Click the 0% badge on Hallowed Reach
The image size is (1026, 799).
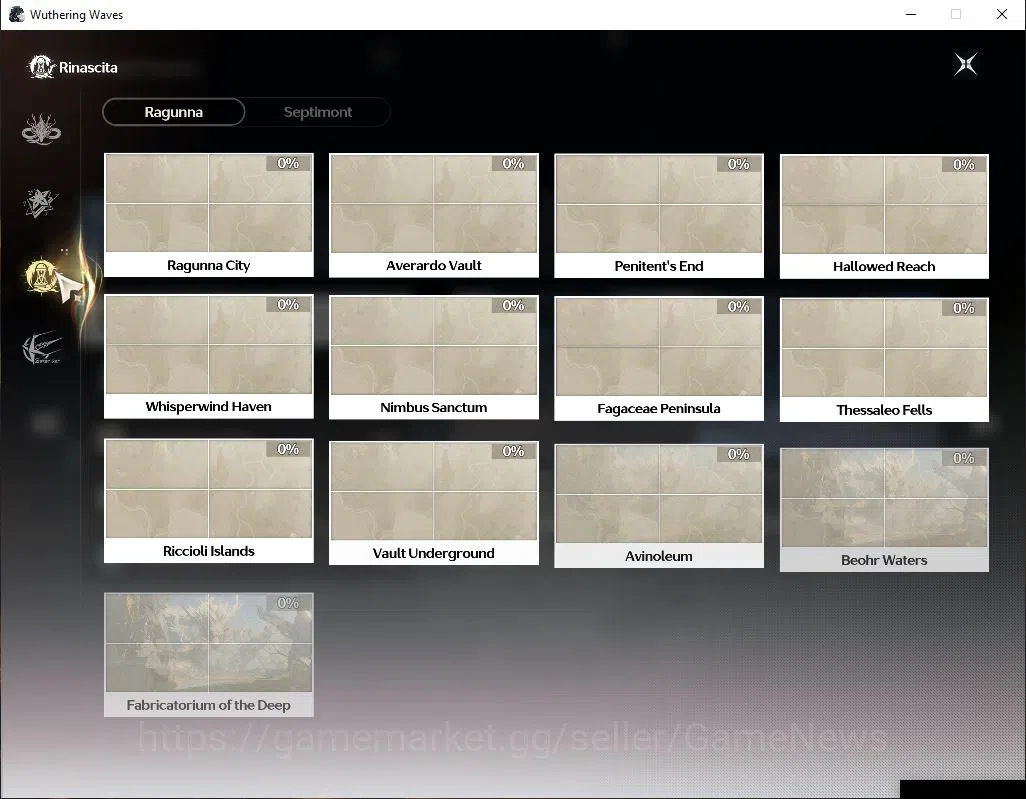tap(964, 164)
